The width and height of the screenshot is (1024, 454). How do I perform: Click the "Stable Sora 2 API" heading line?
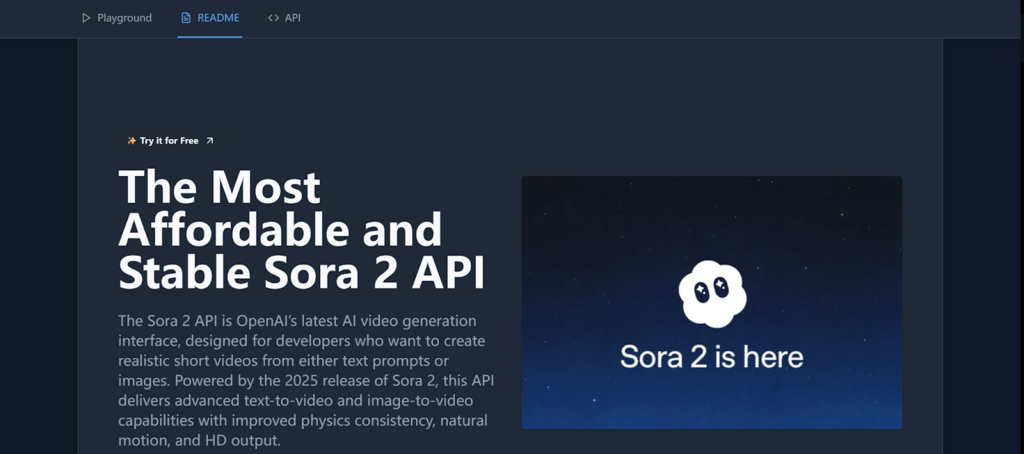click(x=302, y=272)
